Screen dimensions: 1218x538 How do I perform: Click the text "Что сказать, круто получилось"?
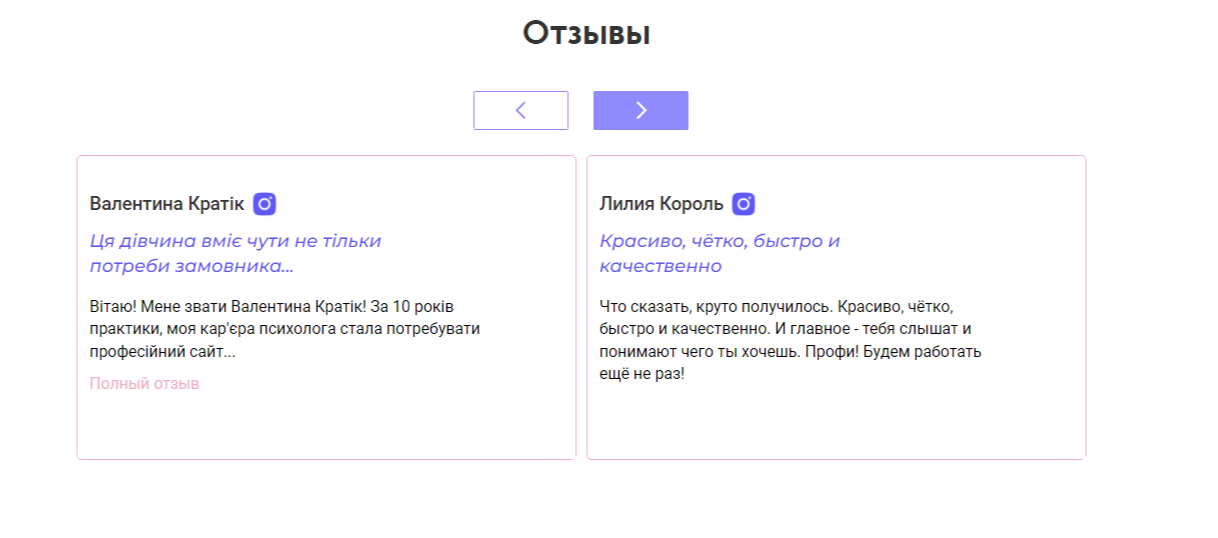click(x=714, y=305)
